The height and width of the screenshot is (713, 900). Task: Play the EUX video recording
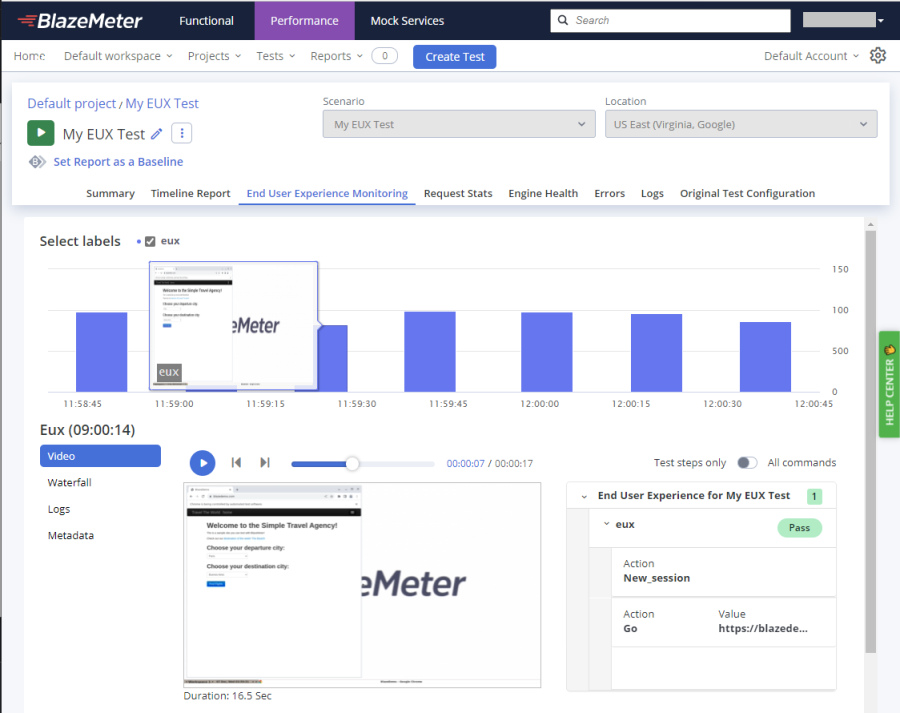tap(202, 462)
